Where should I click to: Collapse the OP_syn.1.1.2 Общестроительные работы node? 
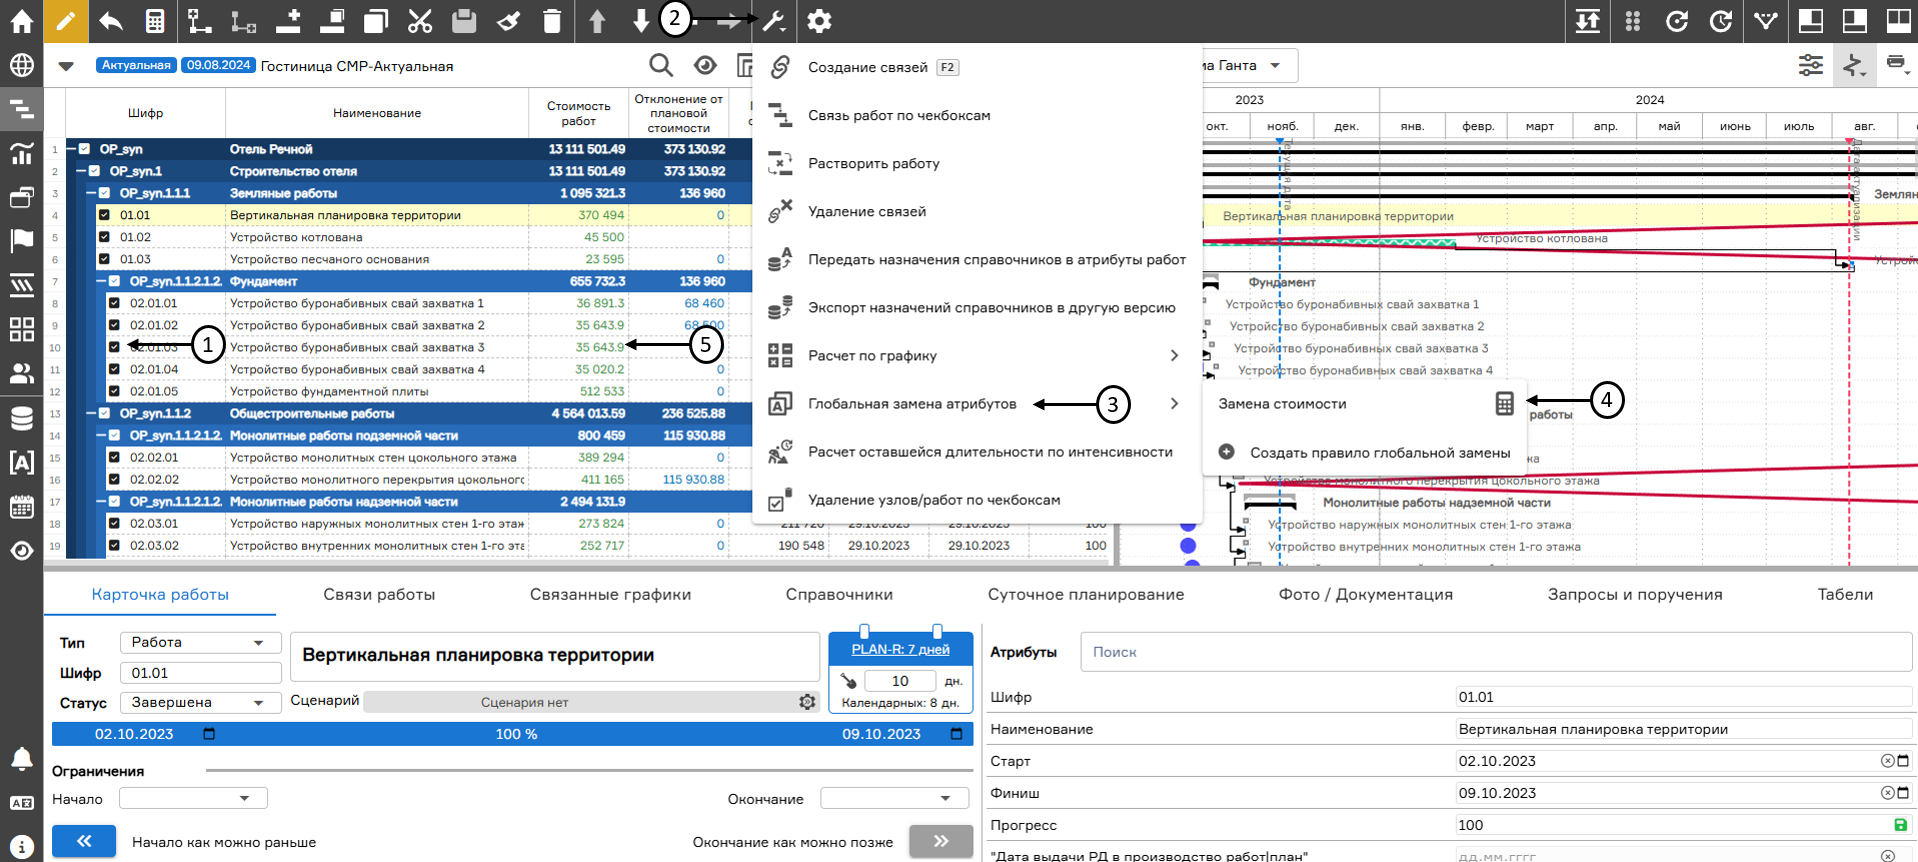(x=91, y=413)
